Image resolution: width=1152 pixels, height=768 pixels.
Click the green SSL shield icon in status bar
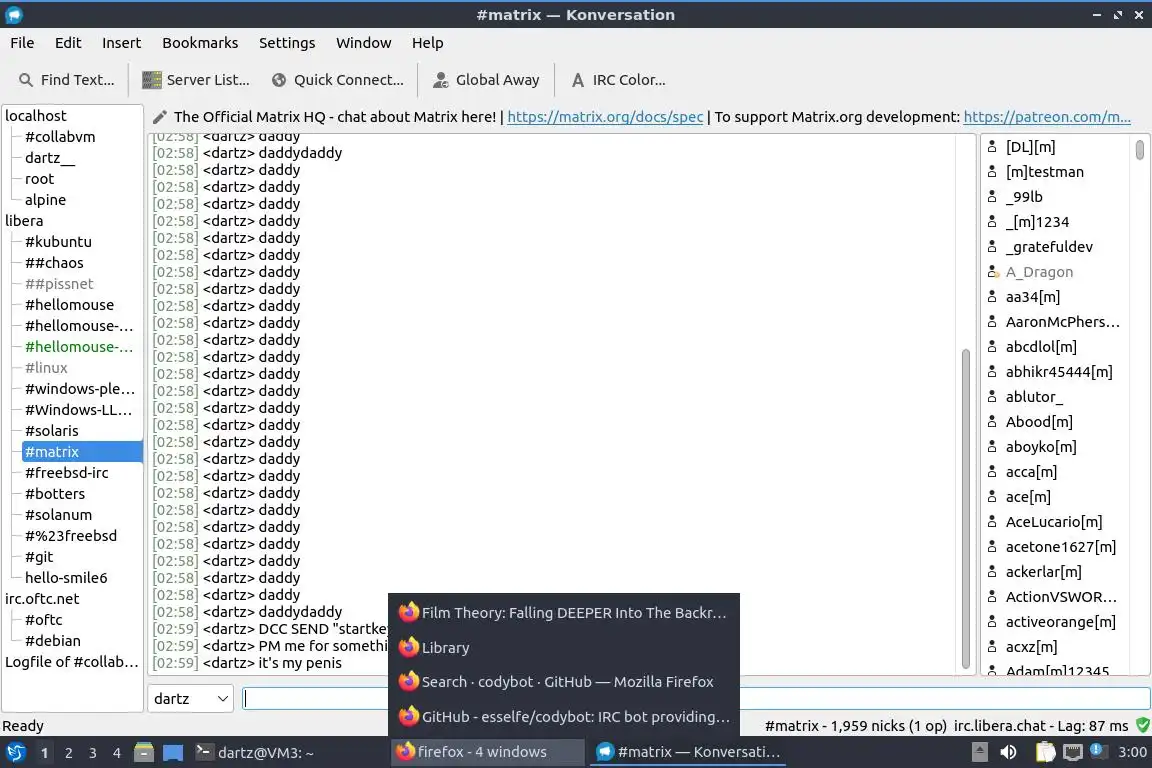click(1142, 725)
